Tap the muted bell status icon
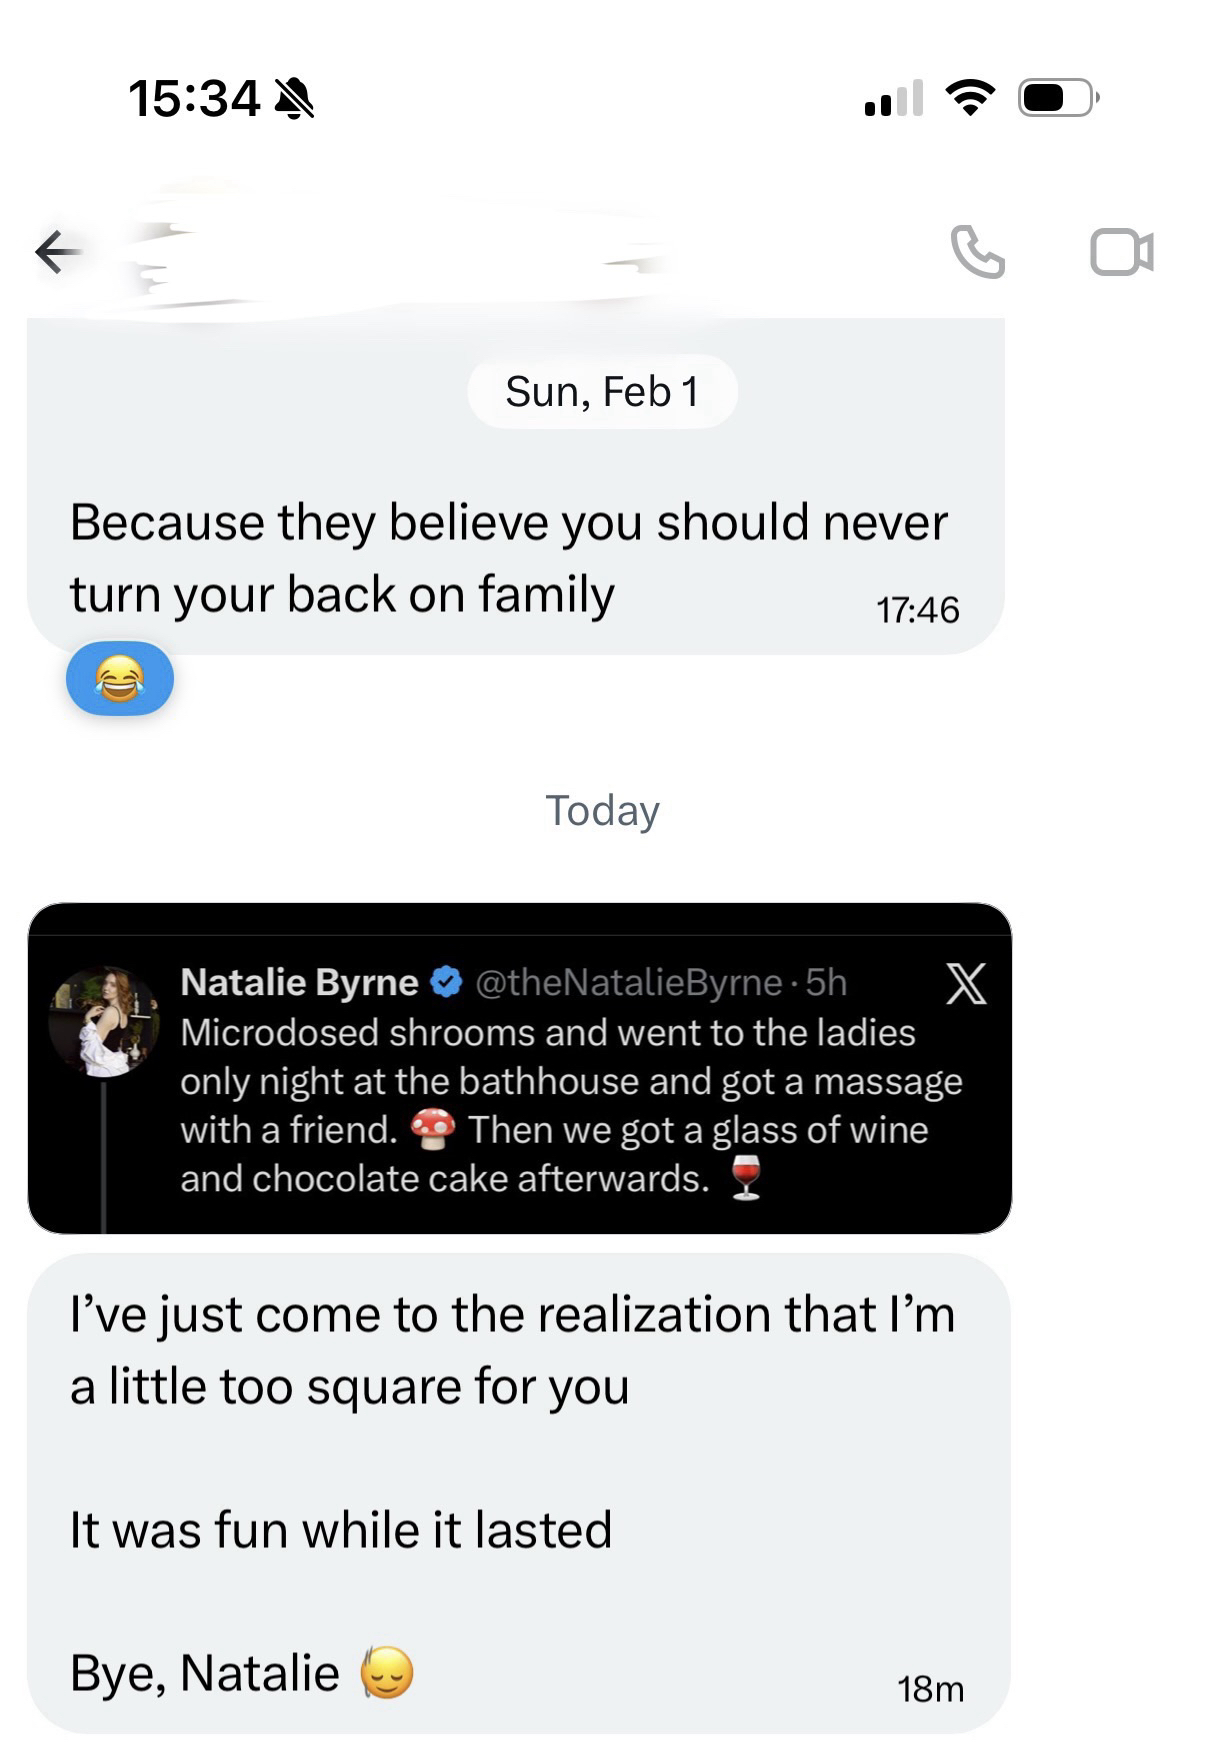 [x=294, y=99]
